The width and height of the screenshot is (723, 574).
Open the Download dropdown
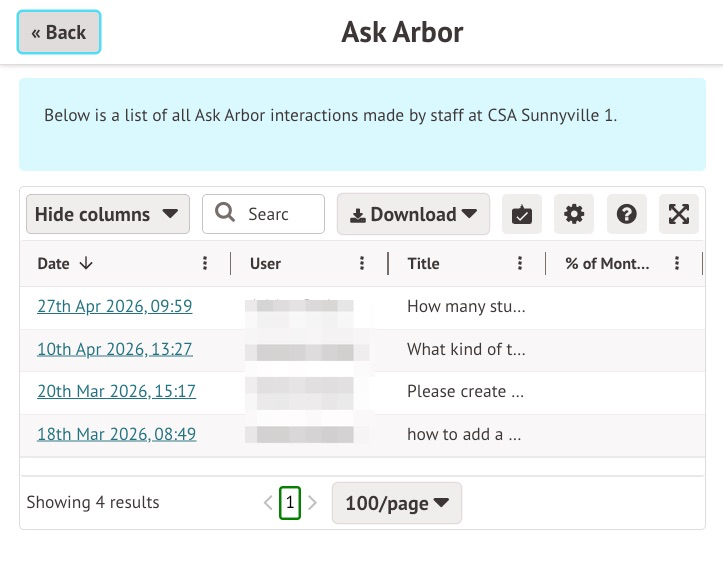coord(413,214)
